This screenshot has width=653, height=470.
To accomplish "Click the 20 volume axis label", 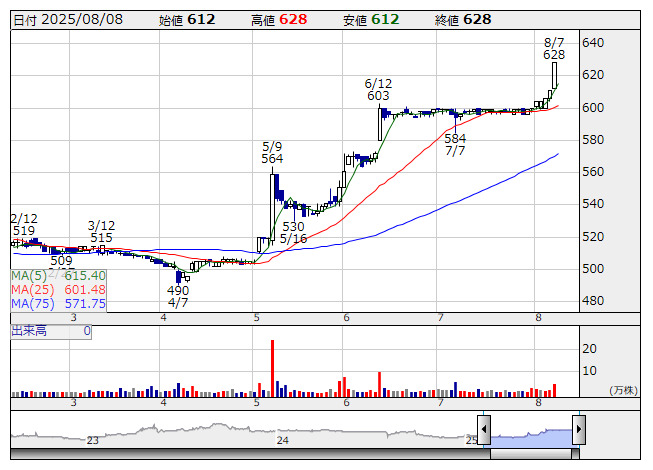I will [x=589, y=348].
